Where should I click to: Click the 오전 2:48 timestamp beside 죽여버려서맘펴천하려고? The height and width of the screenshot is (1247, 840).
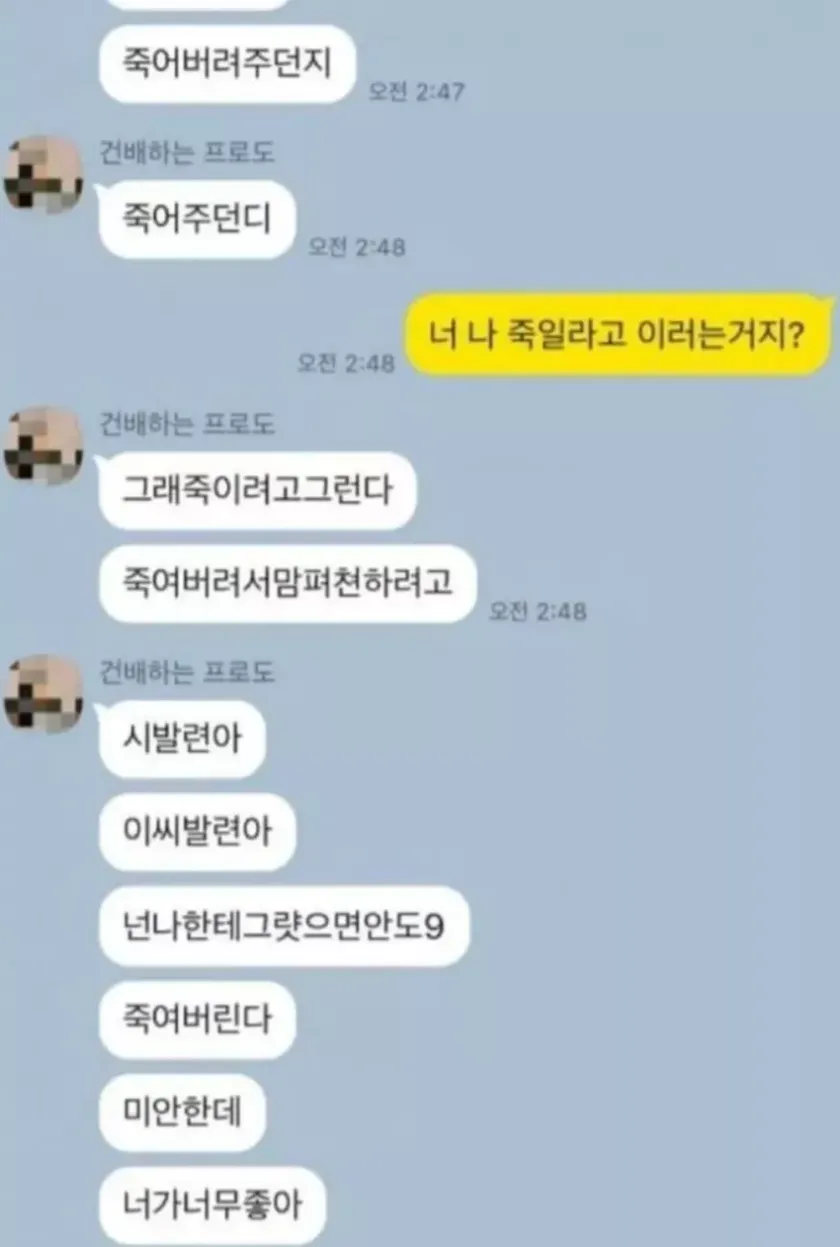[x=537, y=611]
